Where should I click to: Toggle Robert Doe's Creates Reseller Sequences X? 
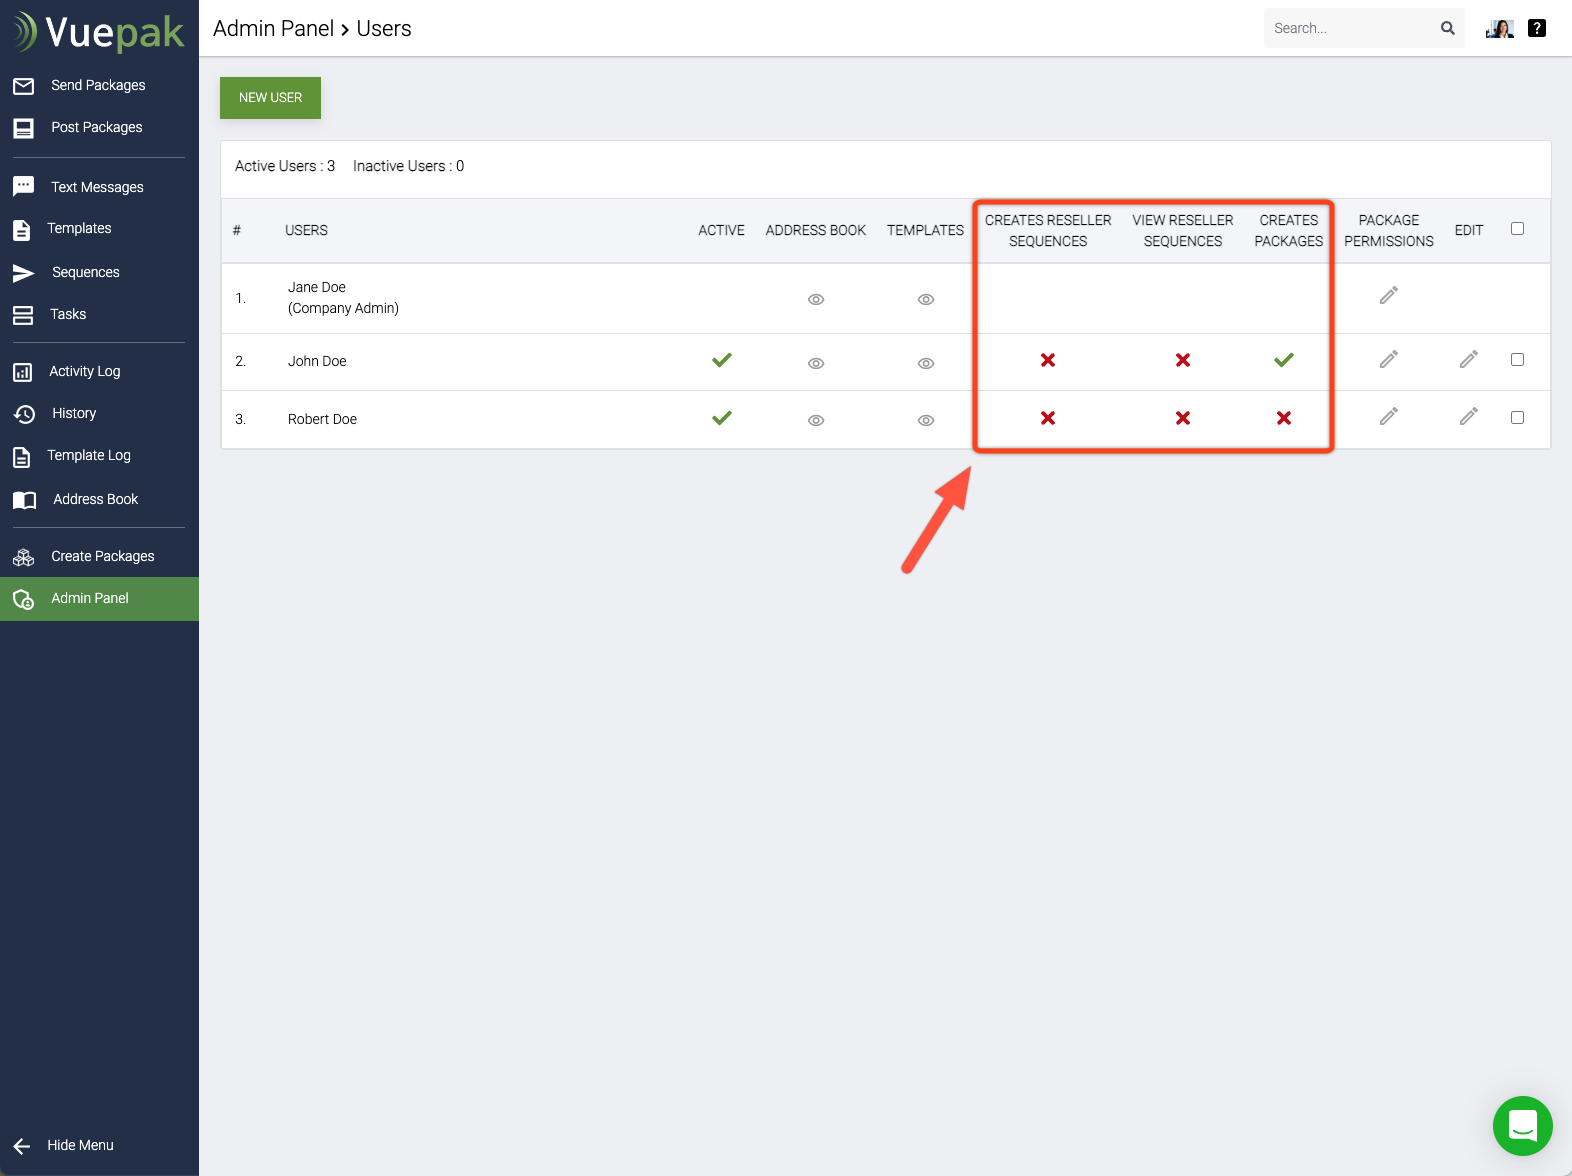pos(1048,418)
